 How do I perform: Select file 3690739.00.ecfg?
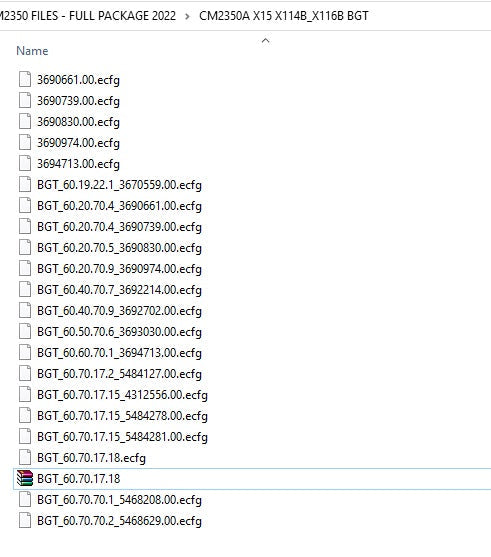[x=78, y=101]
